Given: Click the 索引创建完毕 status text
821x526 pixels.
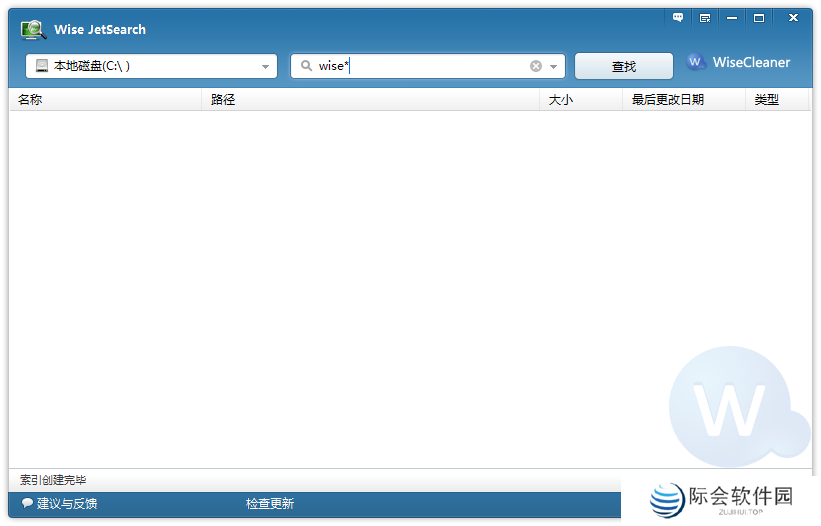Looking at the screenshot, I should 53,480.
